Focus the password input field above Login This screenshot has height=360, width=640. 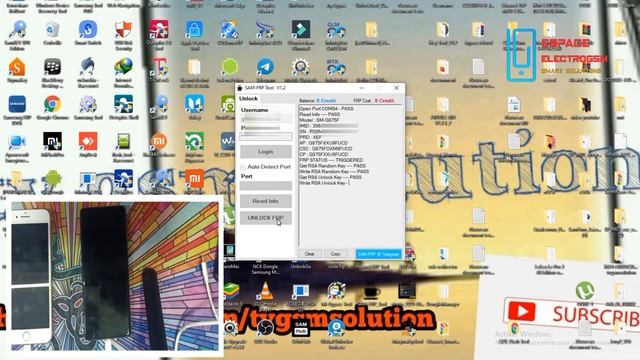pyautogui.click(x=266, y=136)
